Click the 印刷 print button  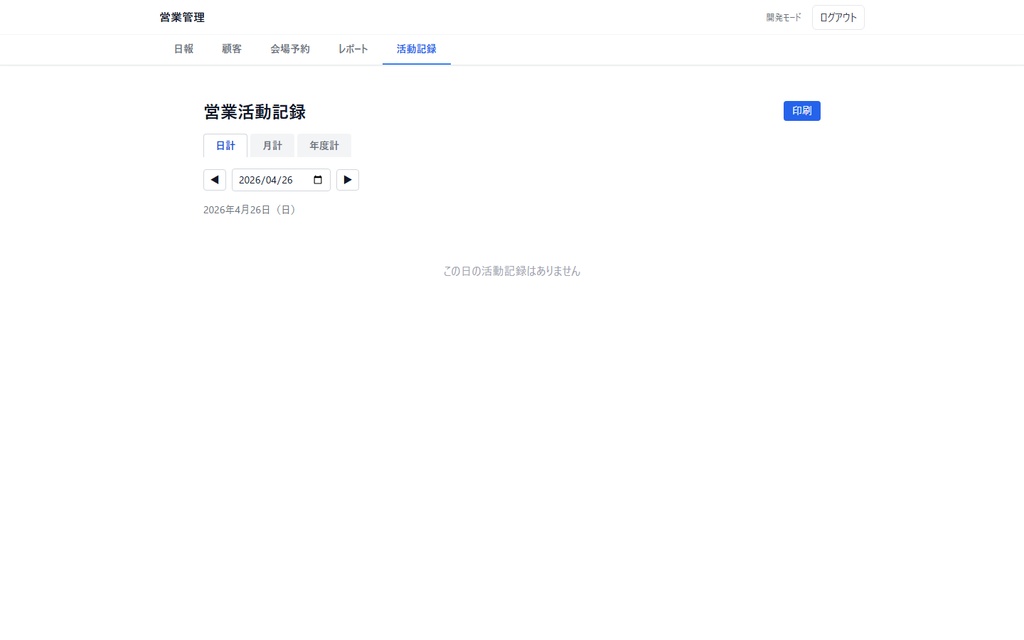coord(801,111)
